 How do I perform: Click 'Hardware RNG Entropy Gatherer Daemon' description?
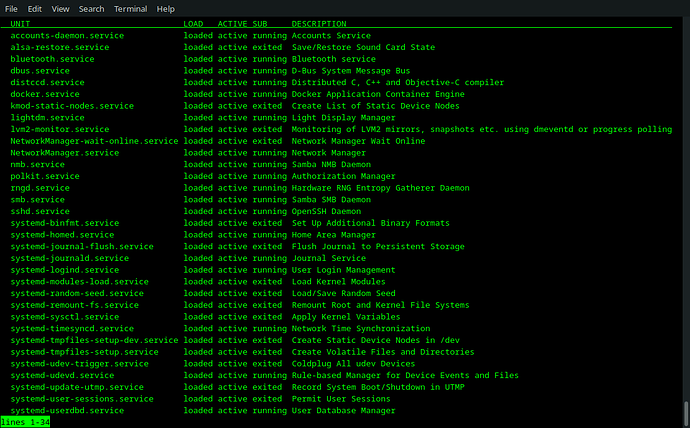380,188
